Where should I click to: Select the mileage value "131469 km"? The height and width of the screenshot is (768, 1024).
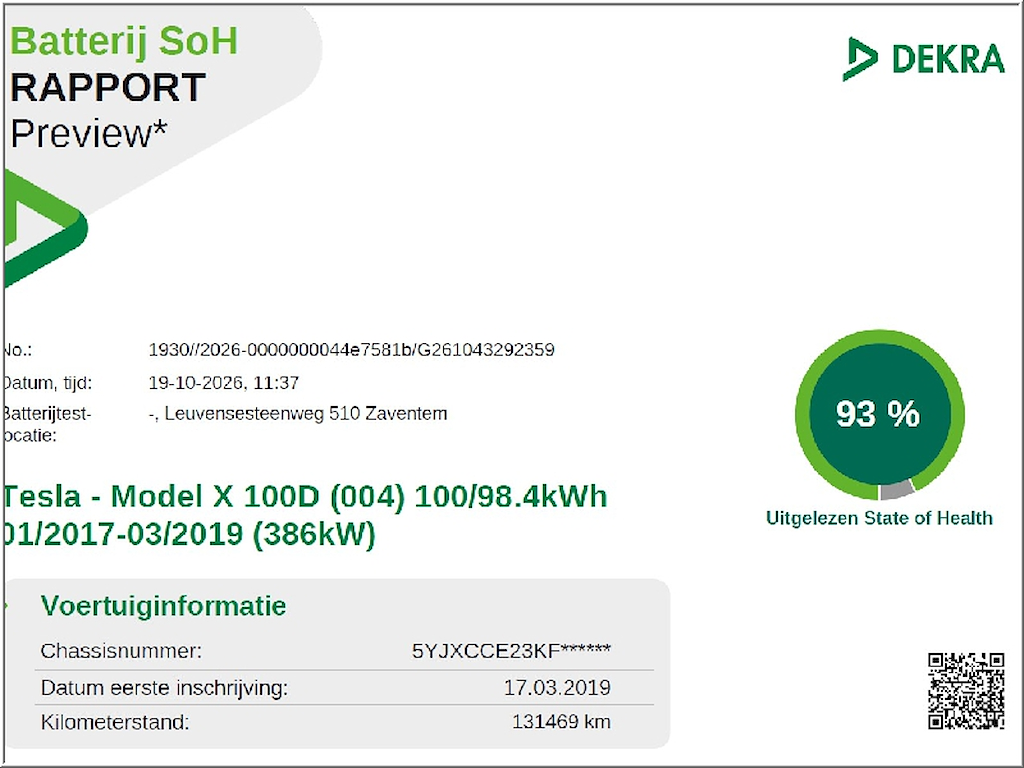[x=562, y=722]
